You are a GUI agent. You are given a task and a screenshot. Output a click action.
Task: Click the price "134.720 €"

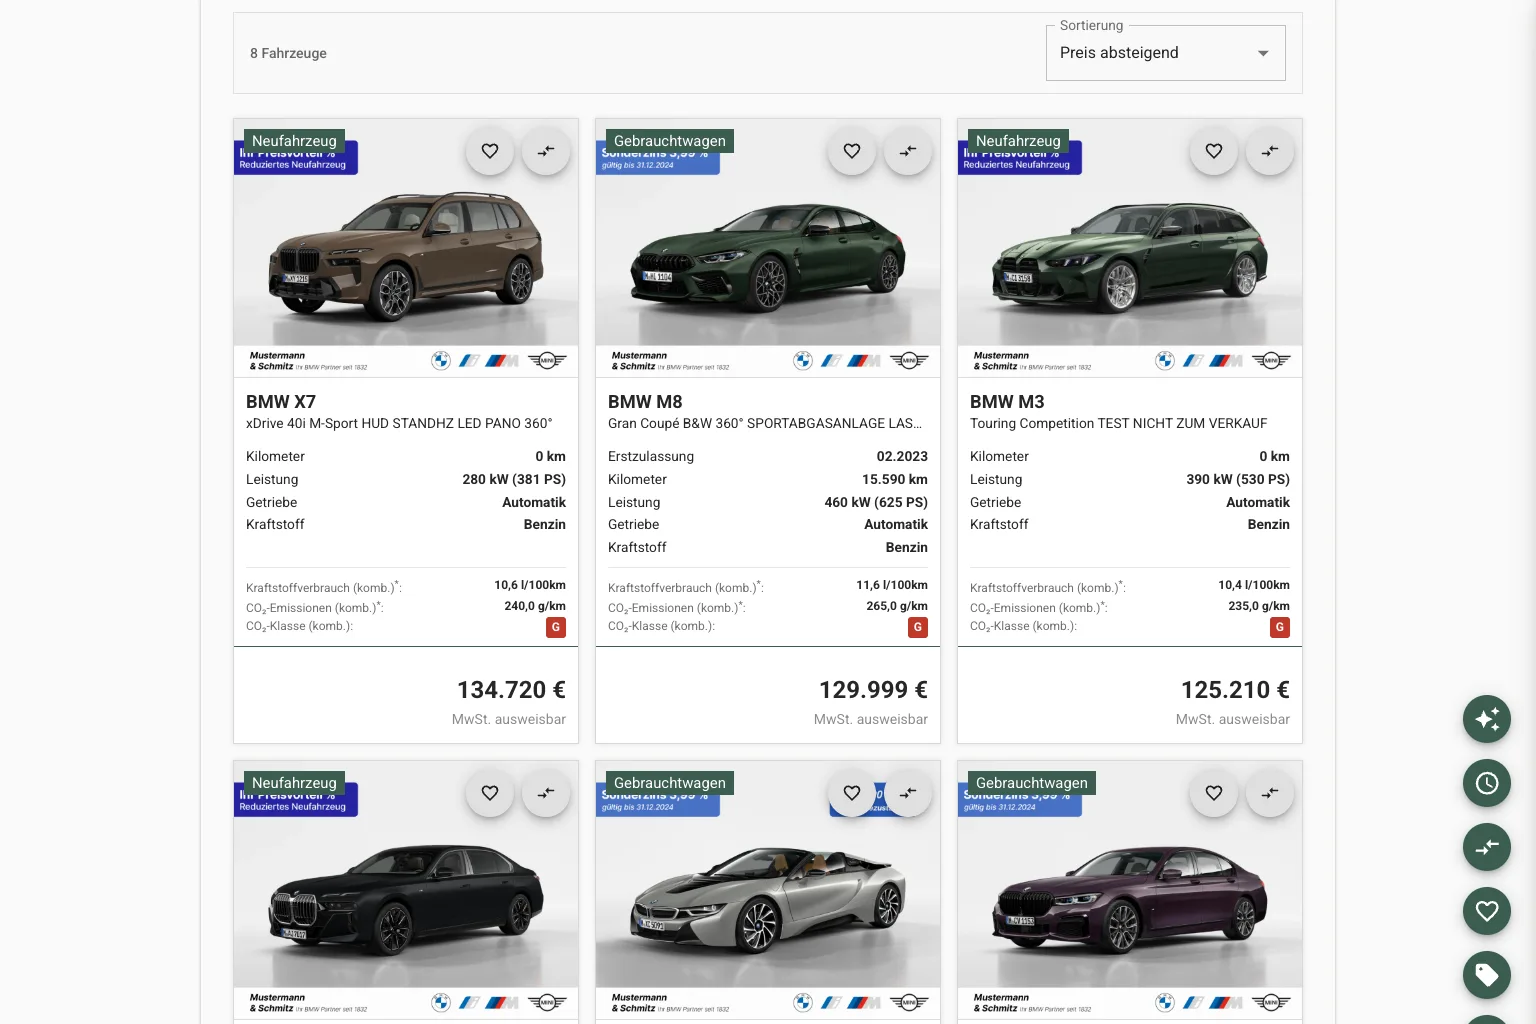(511, 690)
